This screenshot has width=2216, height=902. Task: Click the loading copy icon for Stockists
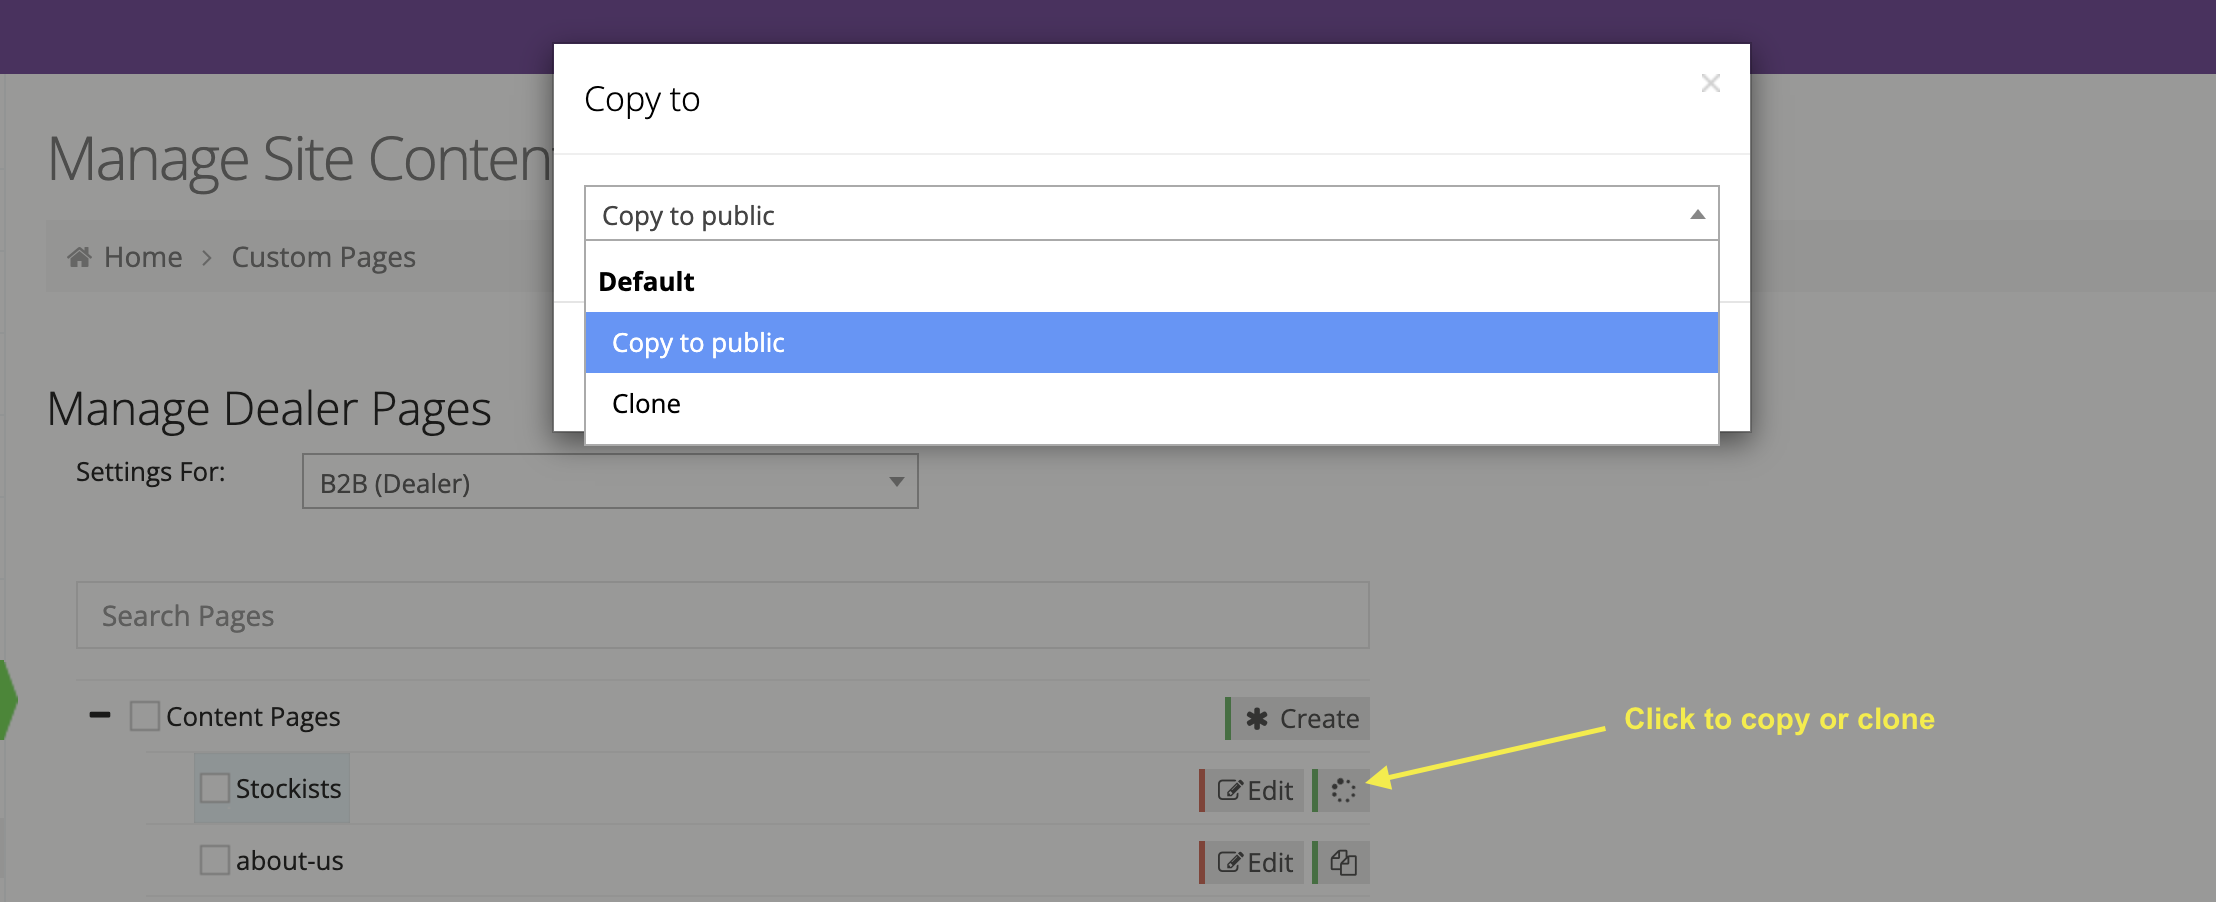coord(1343,790)
